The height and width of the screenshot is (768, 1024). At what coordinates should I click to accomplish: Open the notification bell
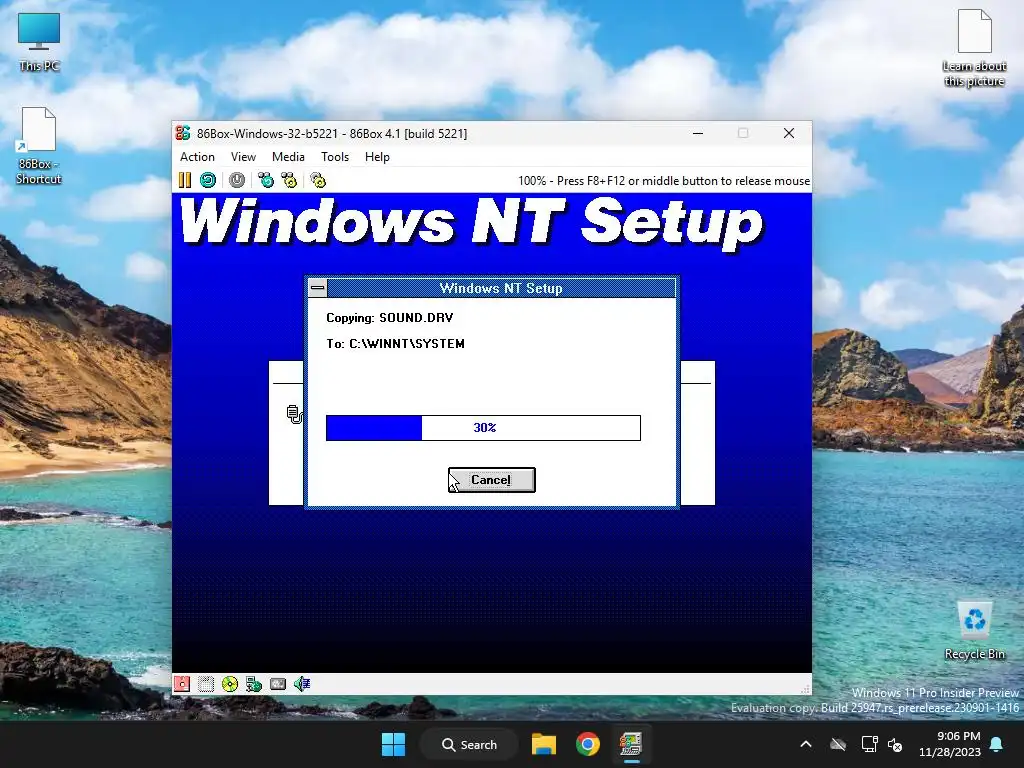(x=997, y=744)
